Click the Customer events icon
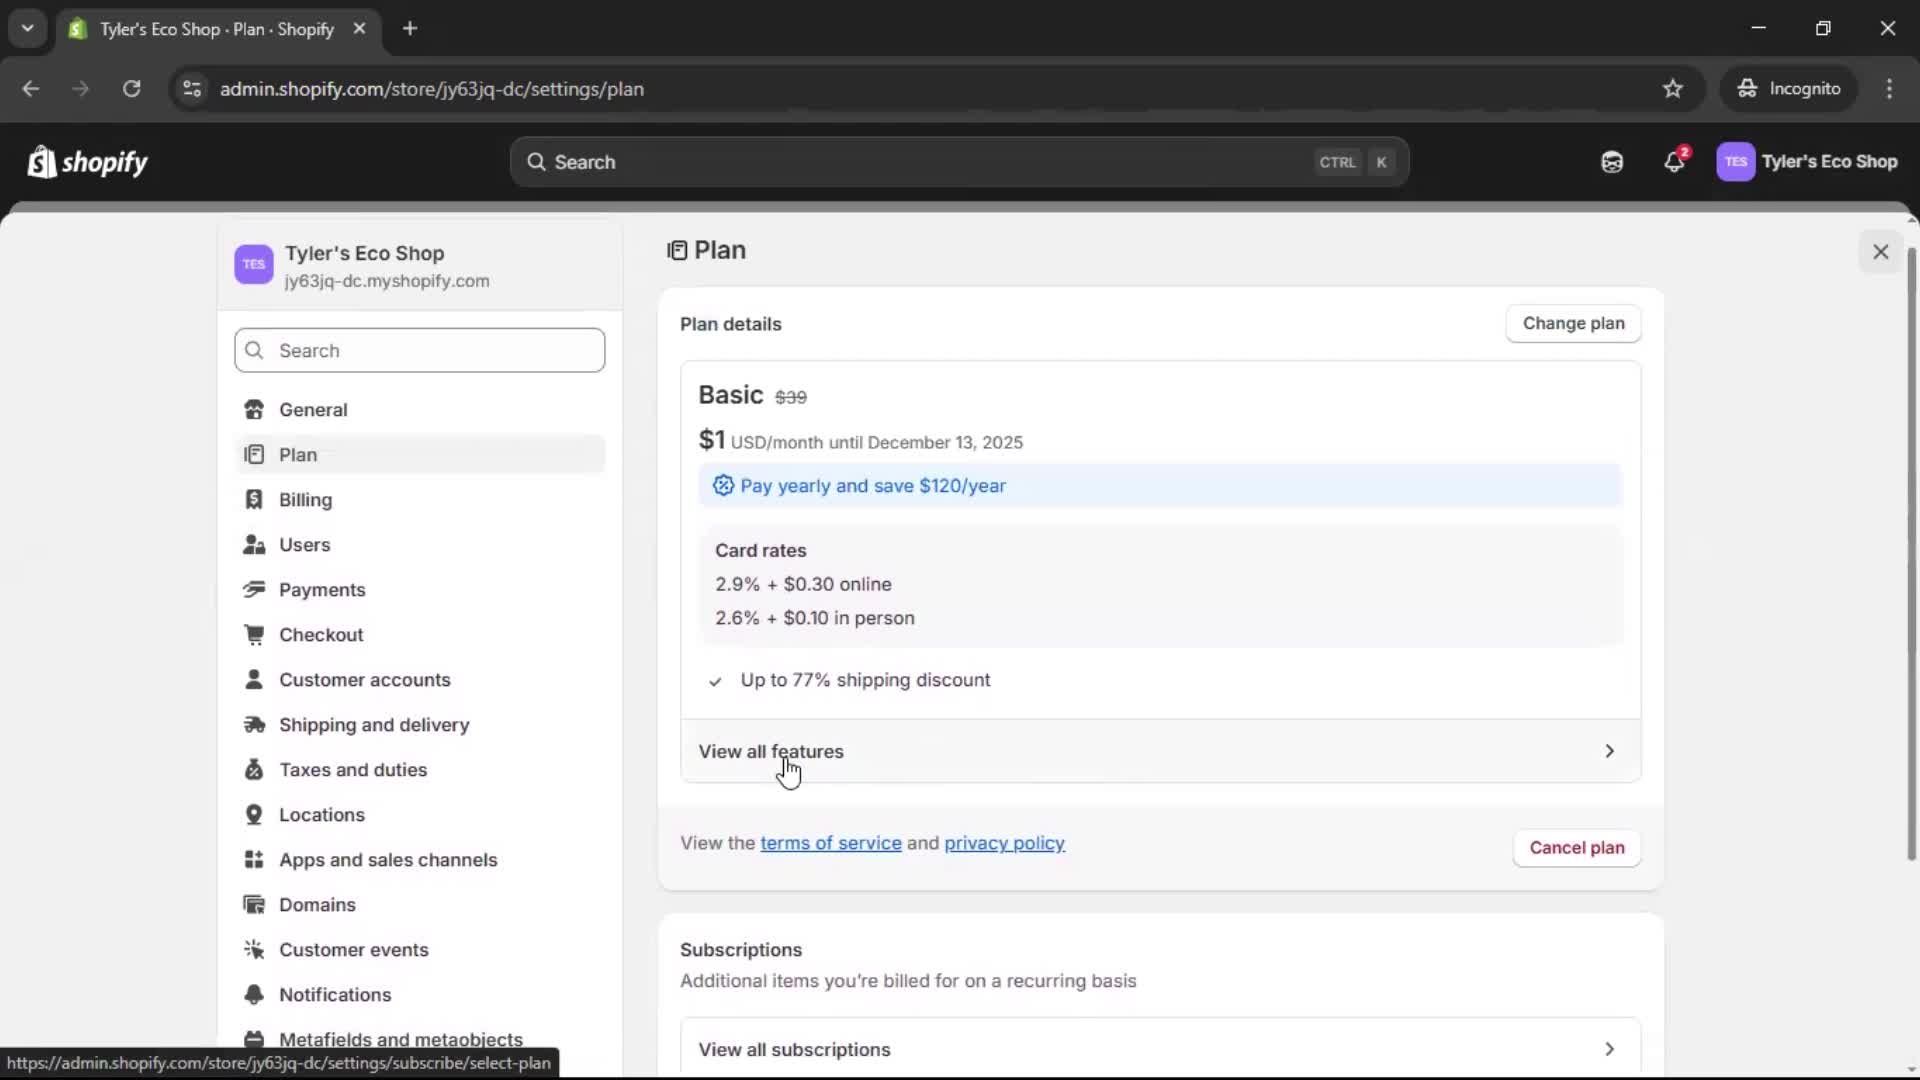This screenshot has width=1920, height=1080. click(x=254, y=950)
